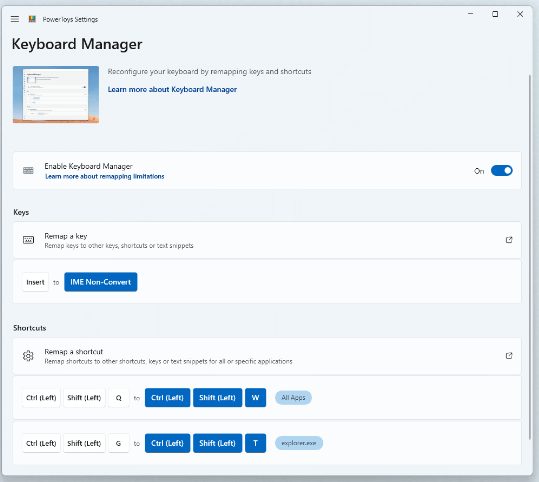This screenshot has height=482, width=539.
Task: Click the keyboard icon beside Remap a key
Action: tap(28, 240)
